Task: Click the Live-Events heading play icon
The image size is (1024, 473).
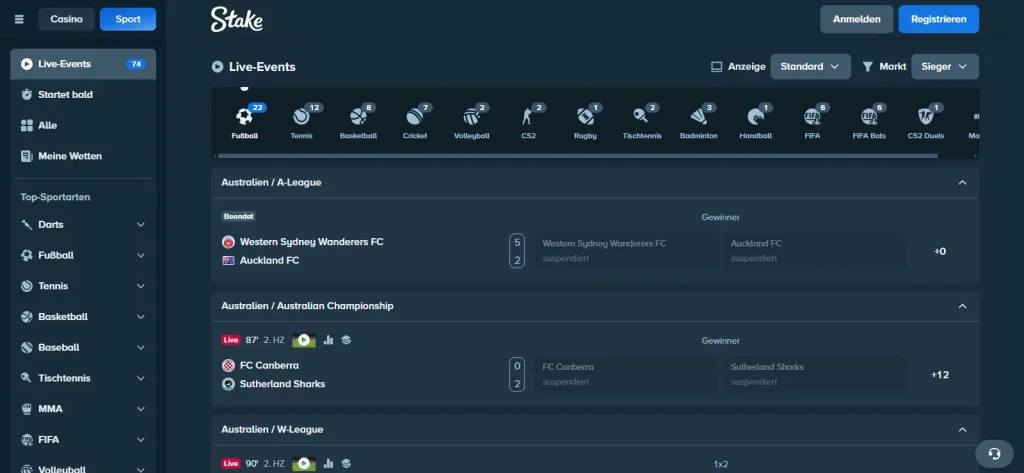Action: (x=217, y=67)
